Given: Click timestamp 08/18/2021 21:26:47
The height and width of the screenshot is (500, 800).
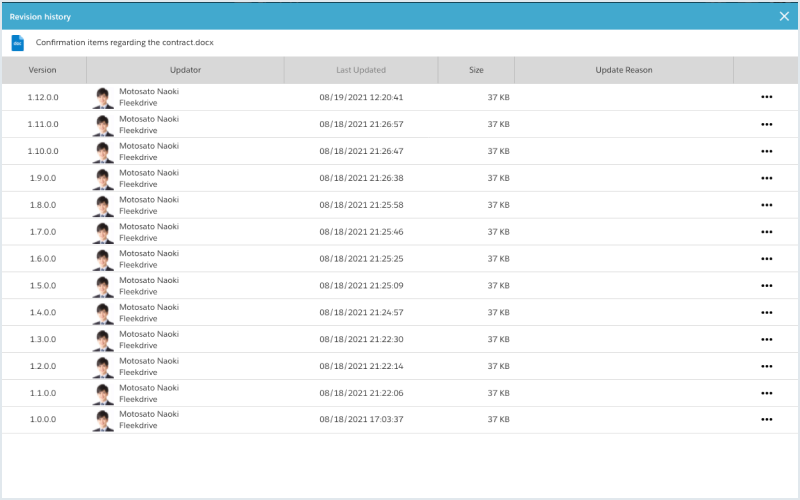Looking at the screenshot, I should click(x=361, y=151).
